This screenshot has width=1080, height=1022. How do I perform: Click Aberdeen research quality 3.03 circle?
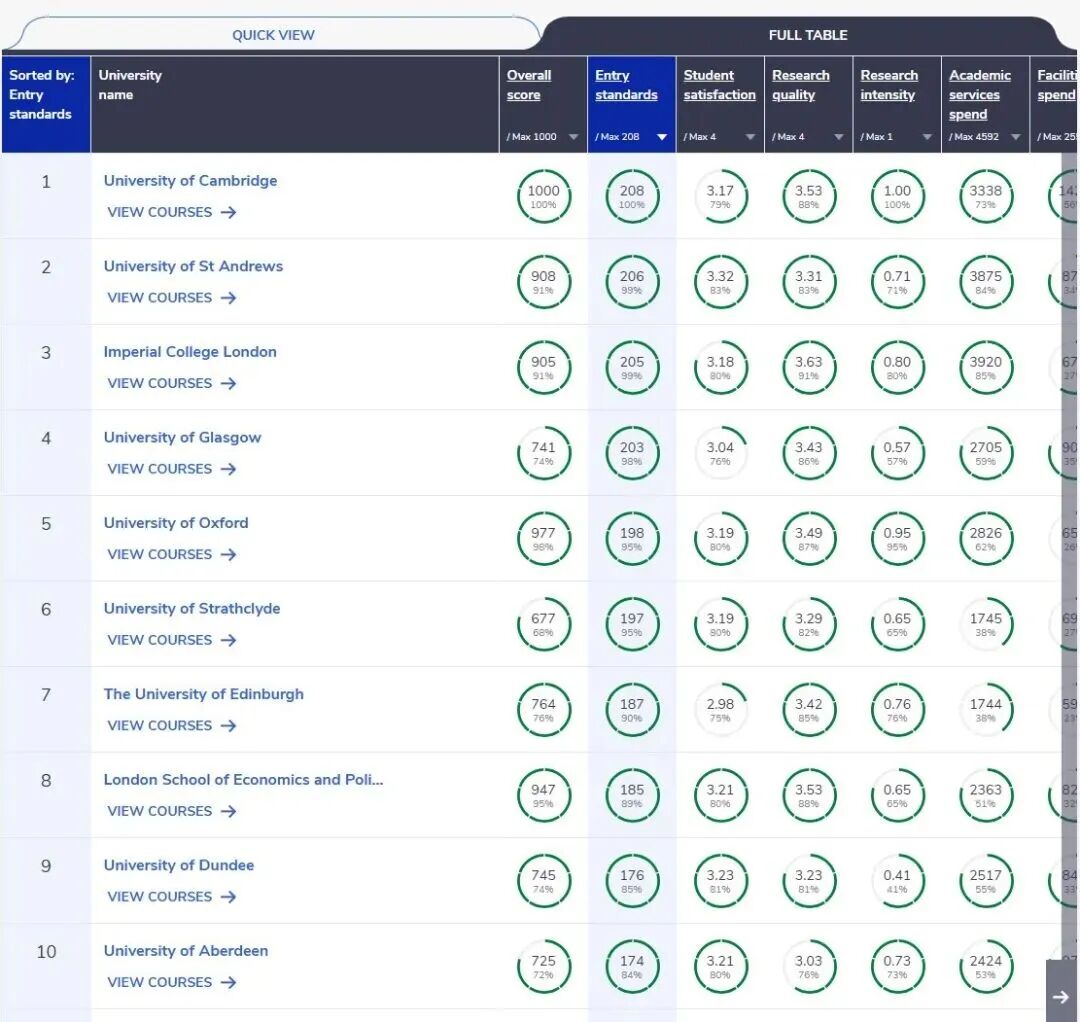coord(809,966)
